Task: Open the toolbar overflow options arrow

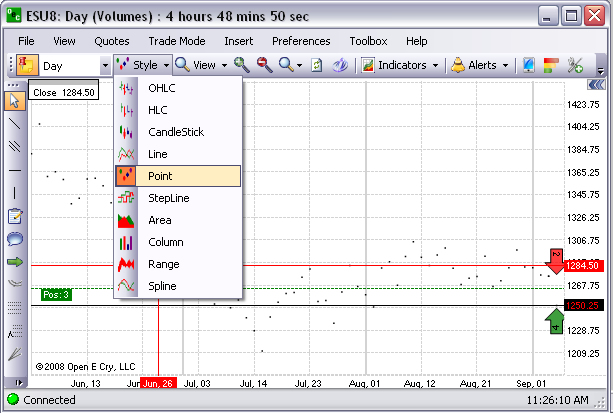Action: pos(600,70)
